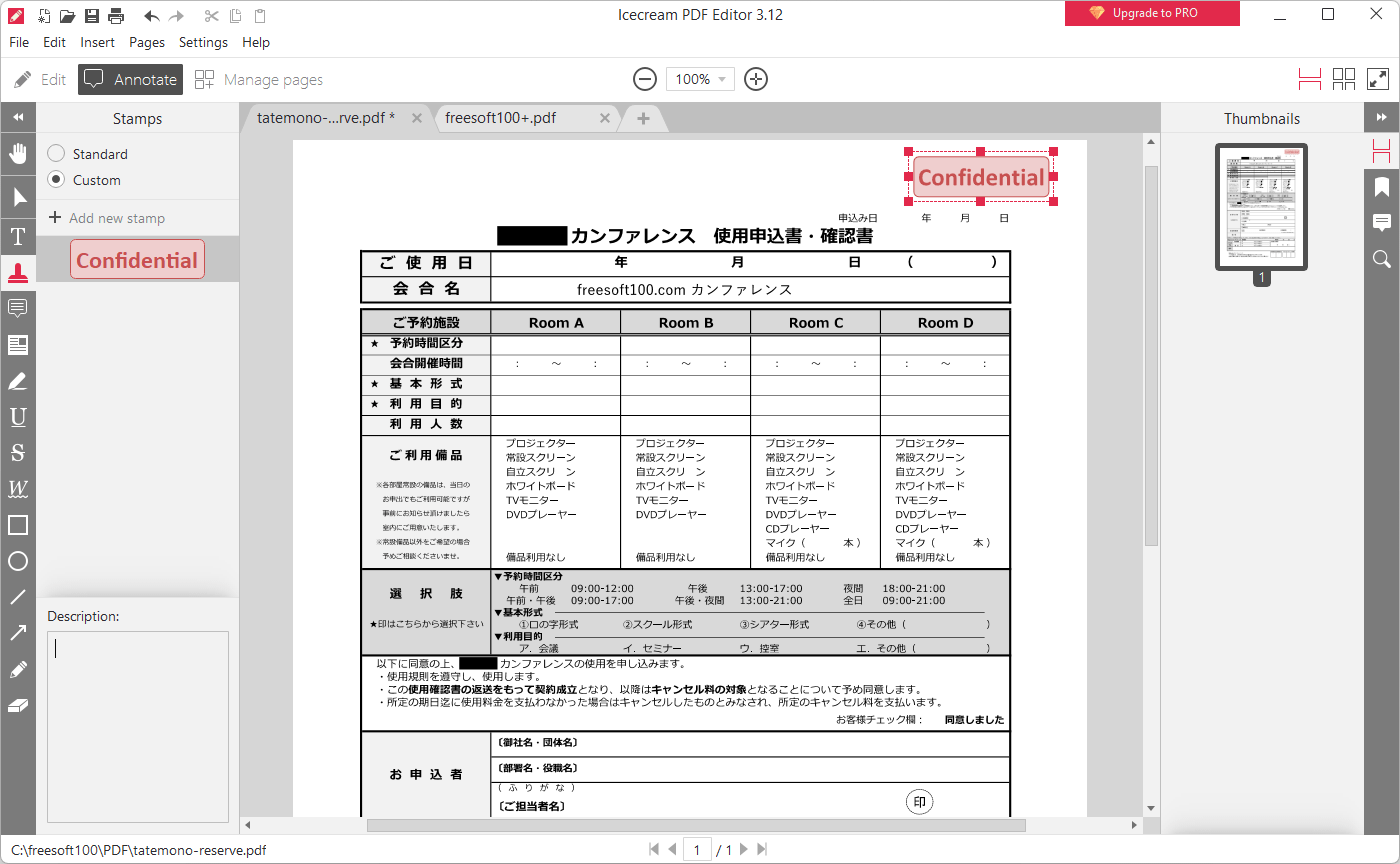Open the 100% zoom dropdown

click(700, 79)
